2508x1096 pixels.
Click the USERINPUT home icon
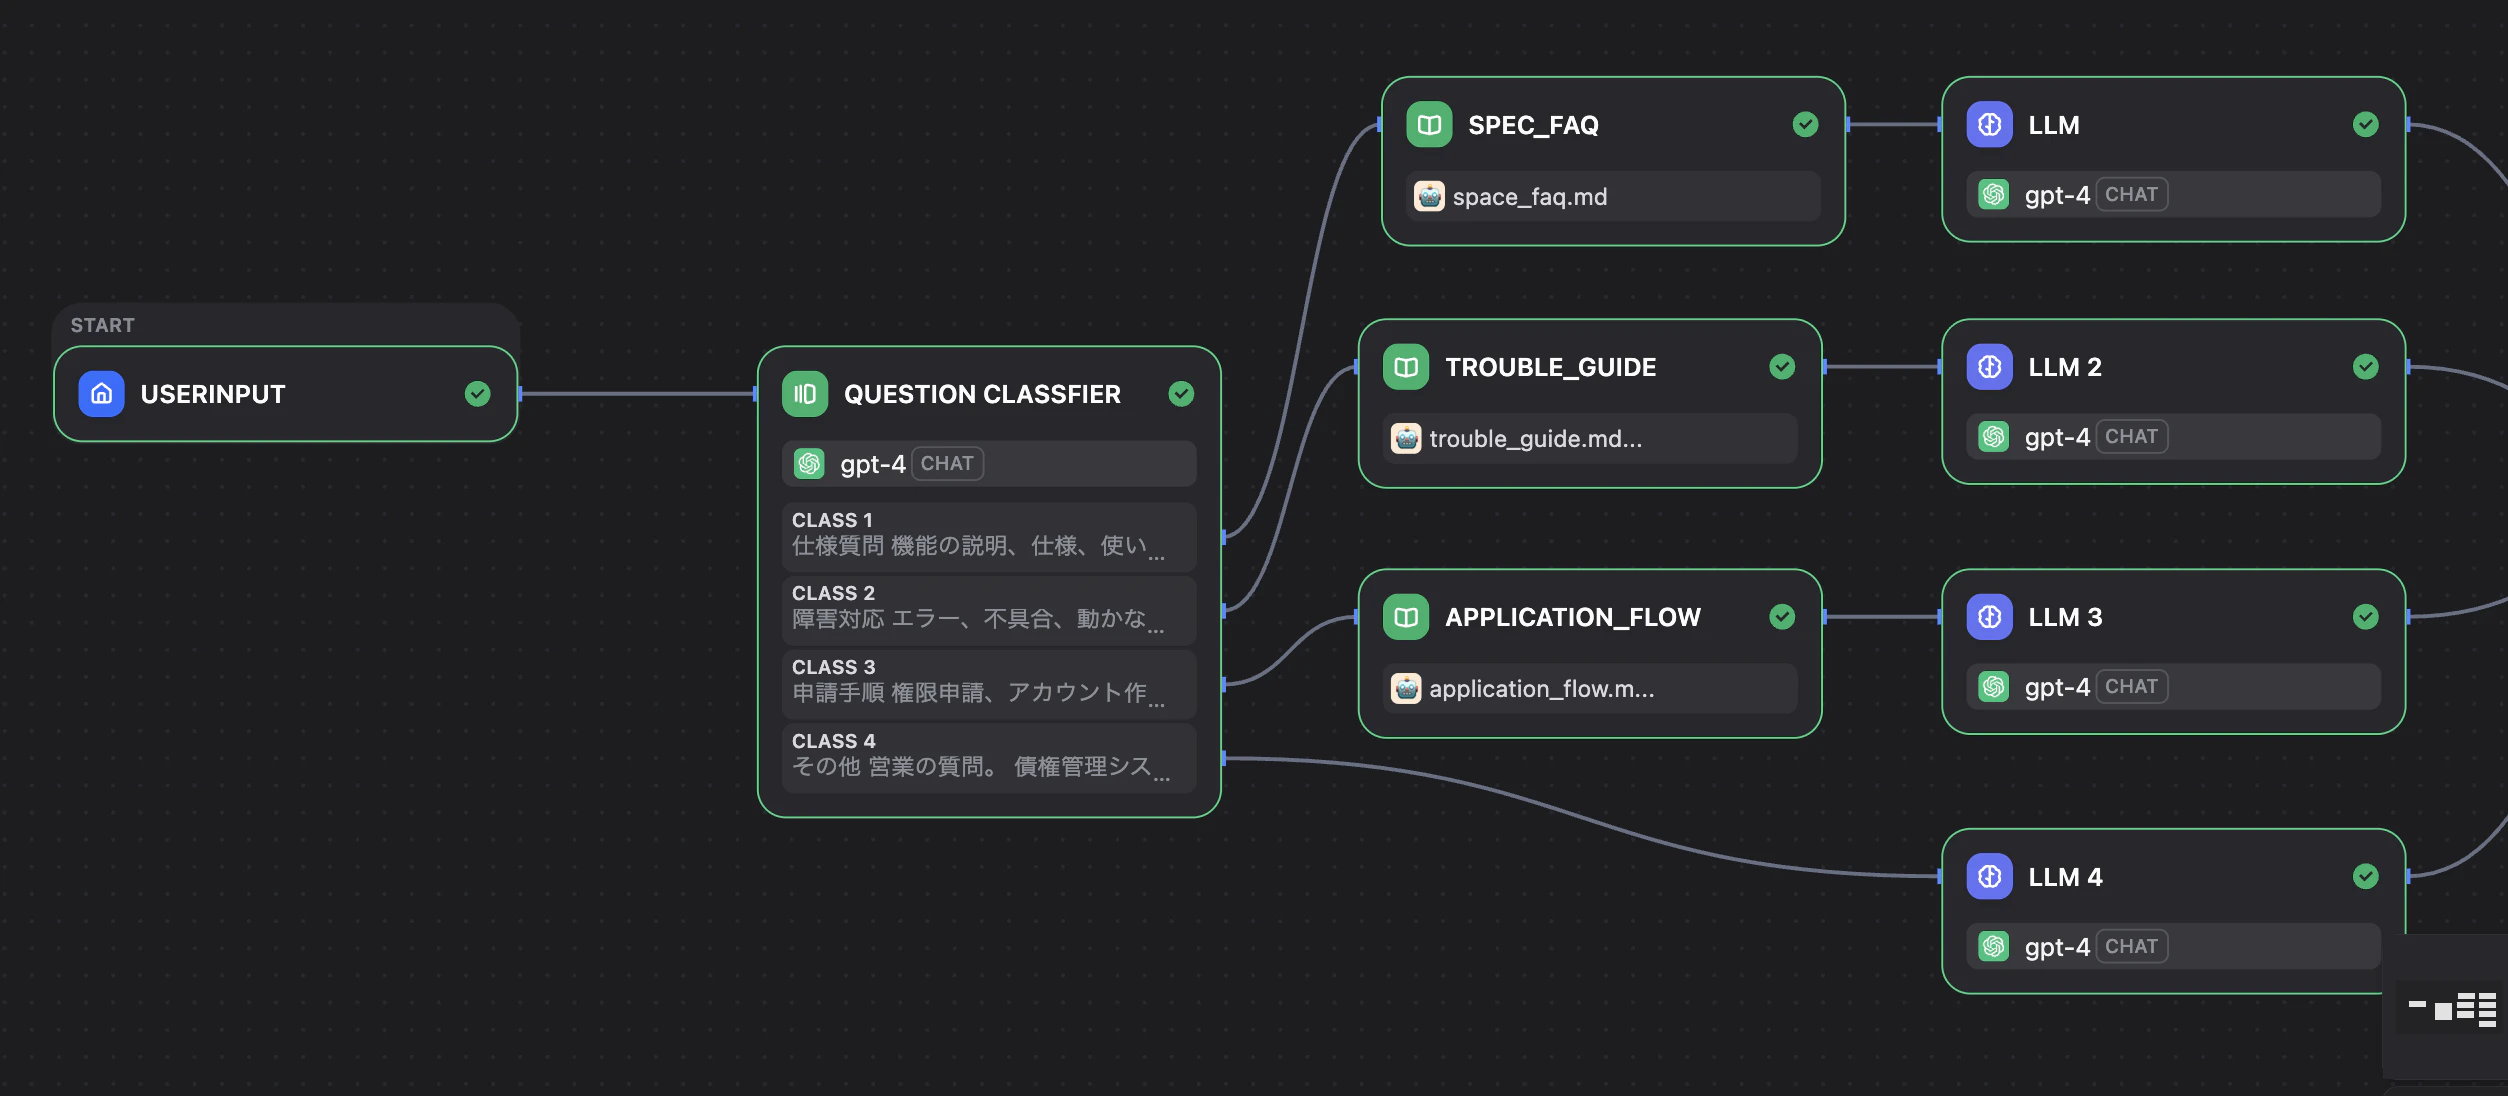(x=101, y=394)
